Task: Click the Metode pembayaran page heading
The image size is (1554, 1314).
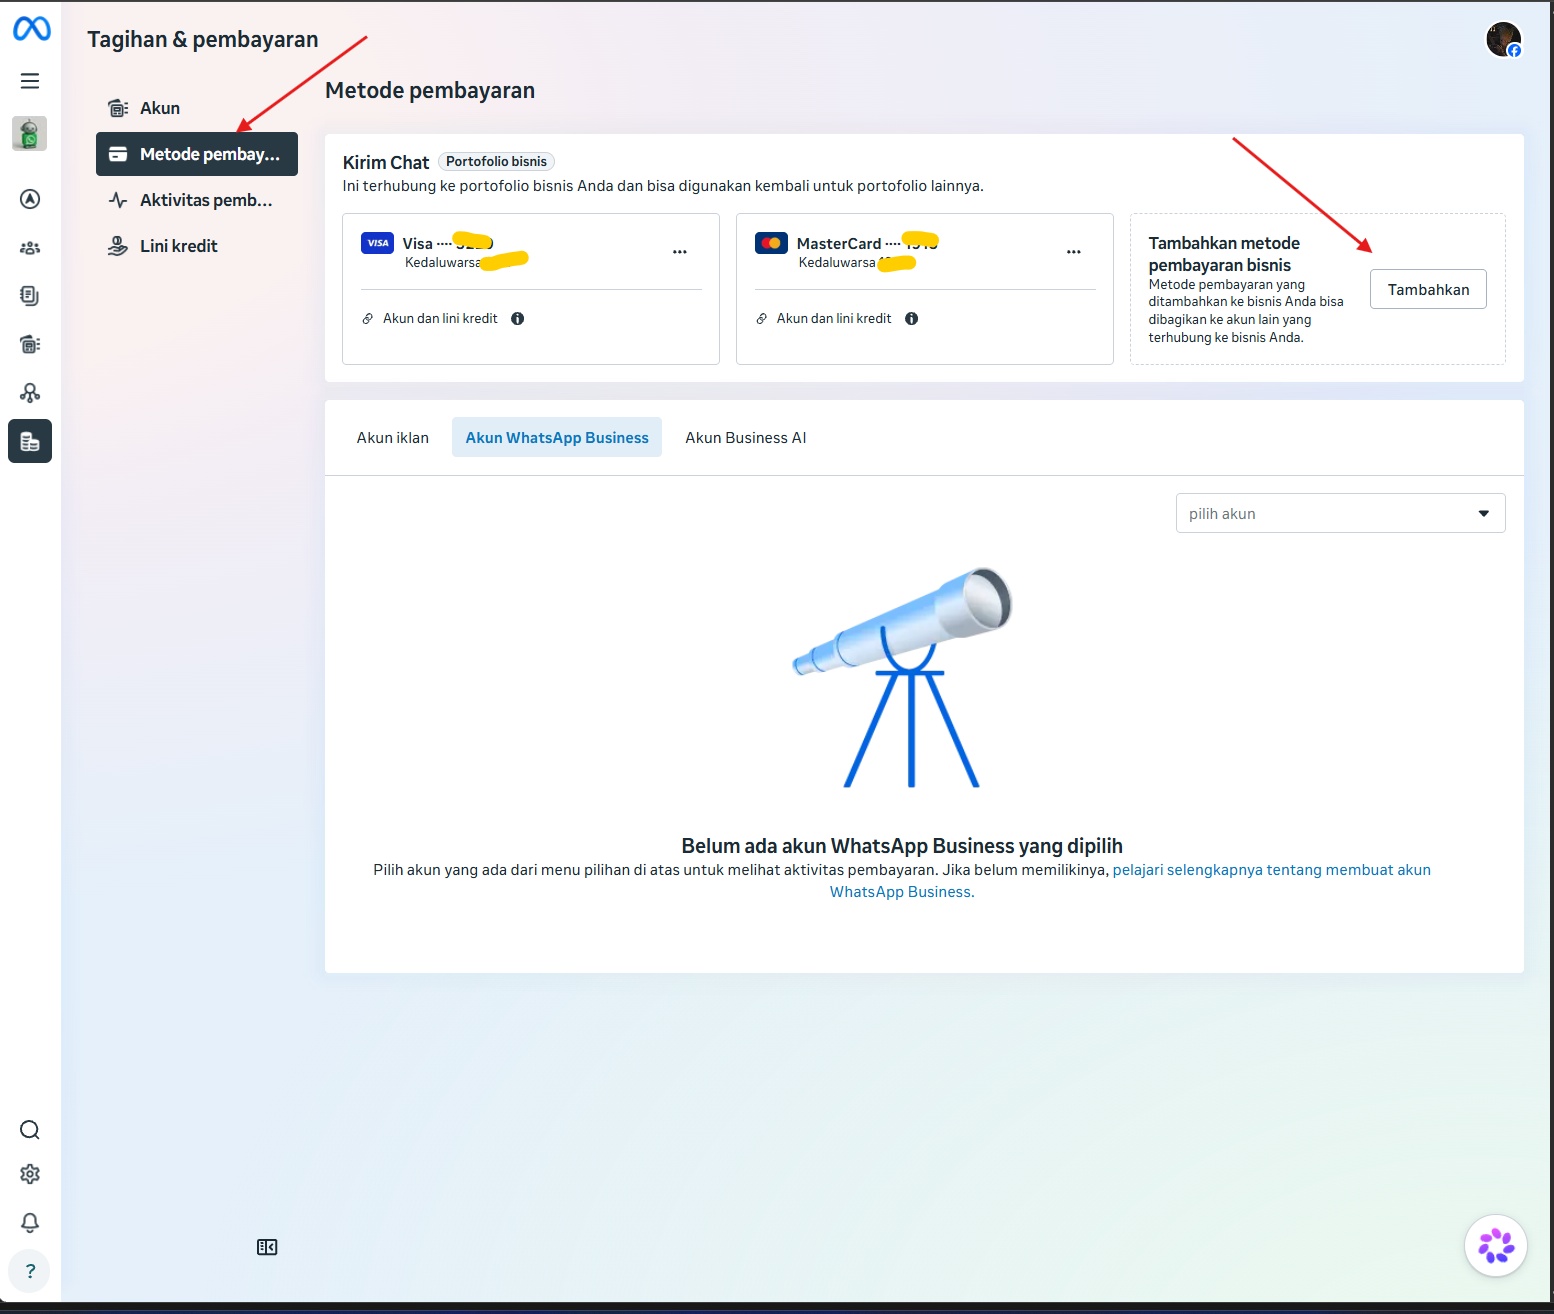Action: tap(430, 91)
